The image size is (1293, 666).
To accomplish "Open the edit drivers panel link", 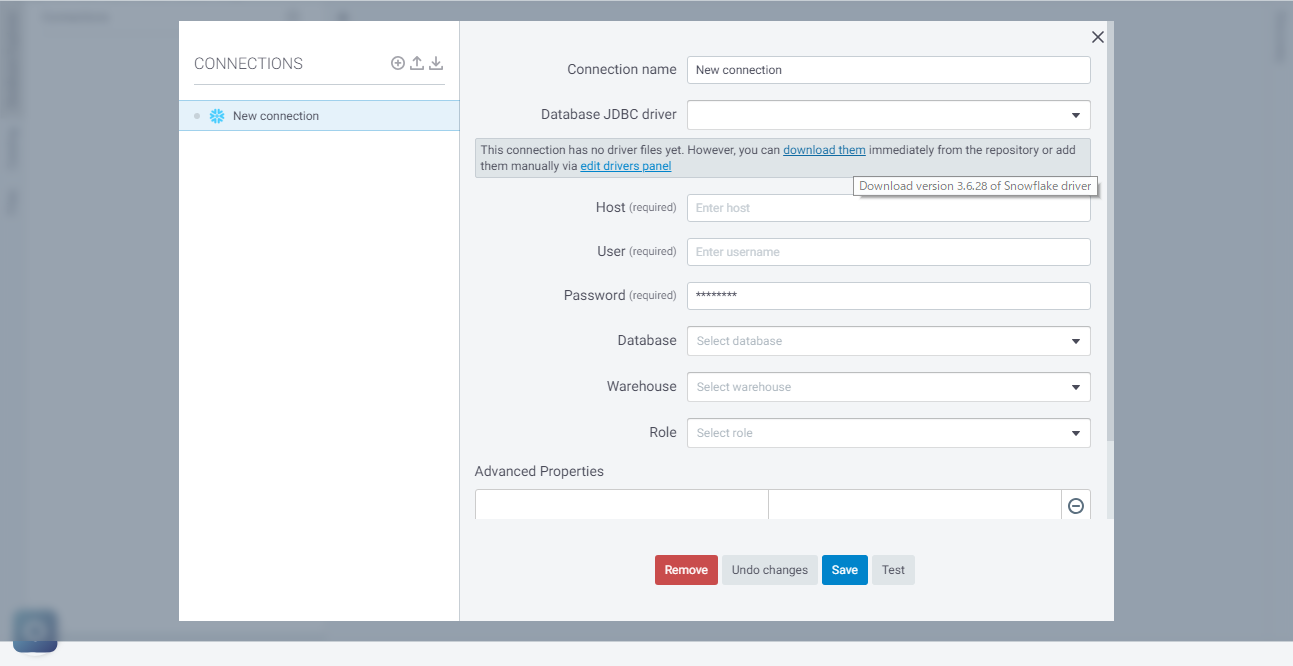I will point(625,165).
